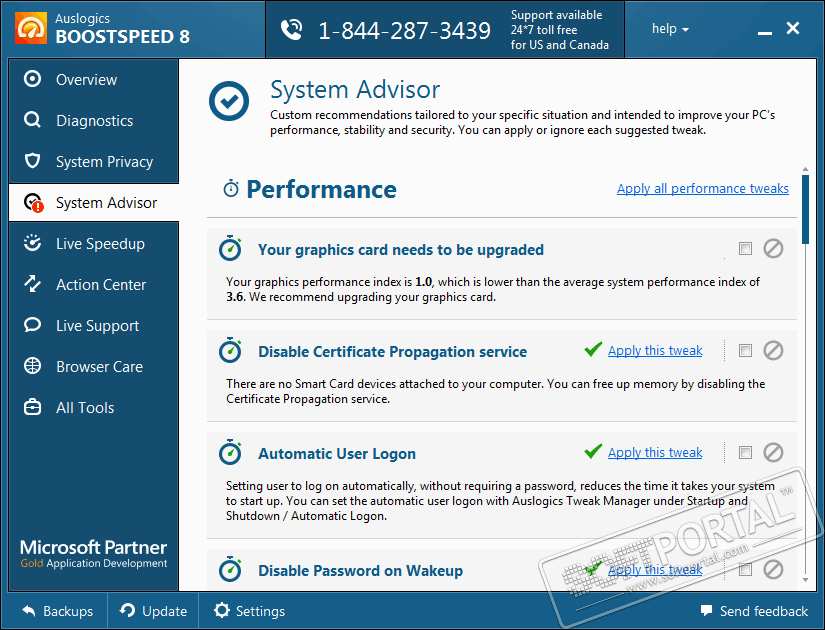
Task: Tick checkbox for Disable Certificate Propagation service
Action: (746, 351)
